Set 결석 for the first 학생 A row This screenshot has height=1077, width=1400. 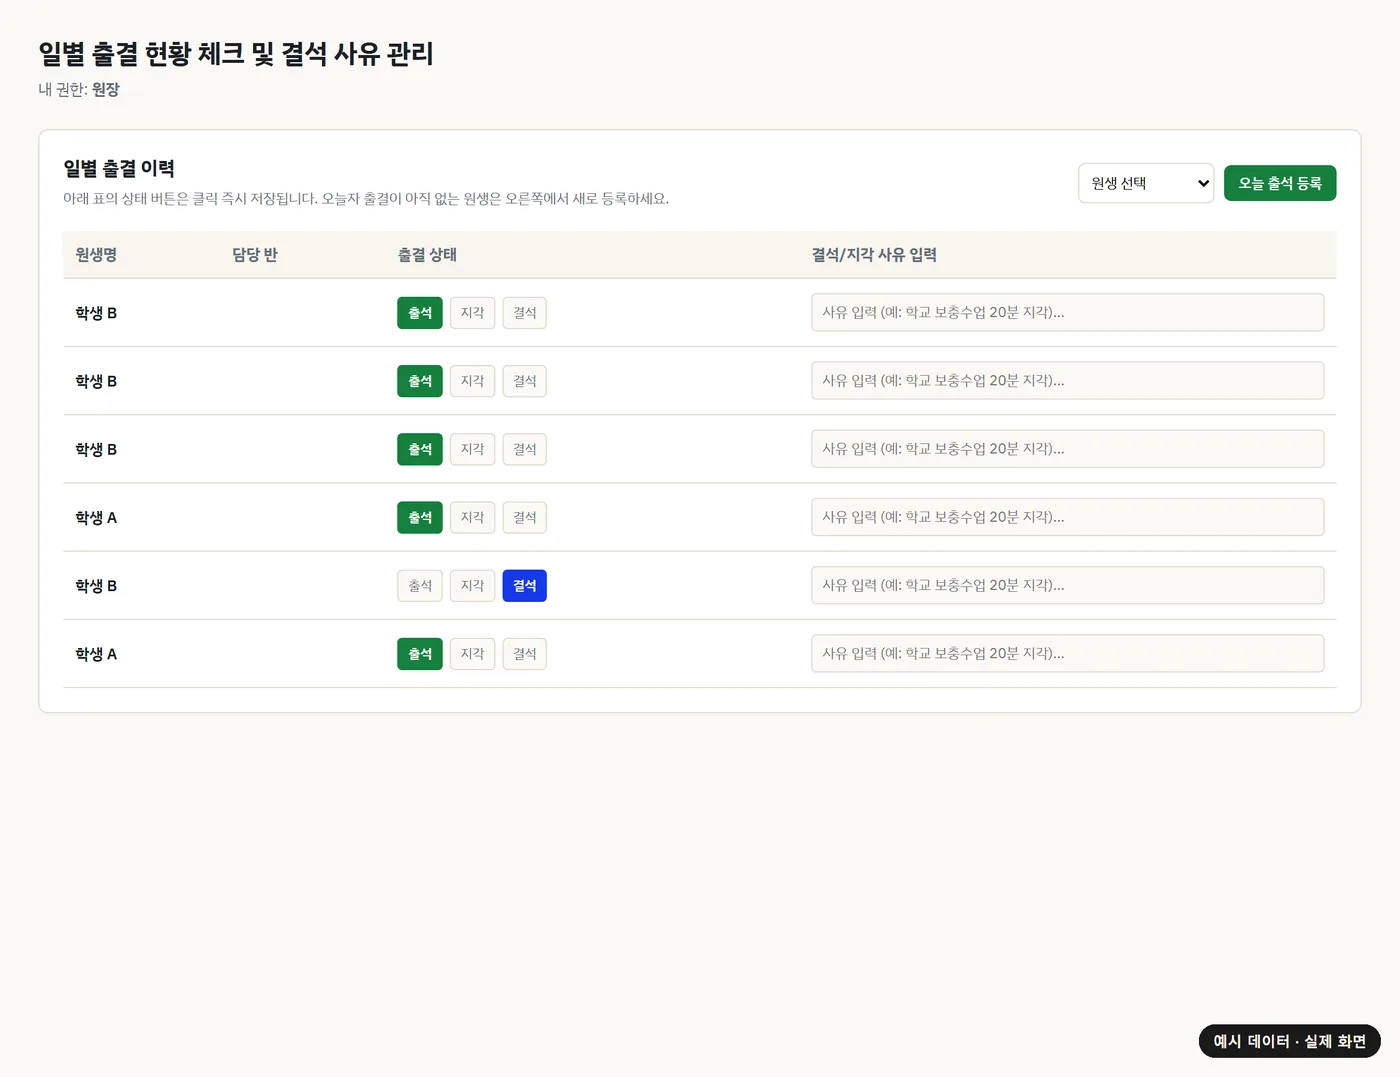(525, 517)
